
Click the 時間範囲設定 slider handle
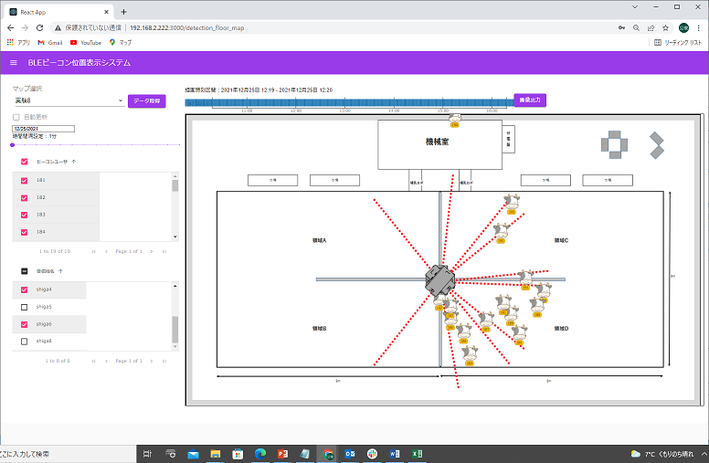(12, 145)
